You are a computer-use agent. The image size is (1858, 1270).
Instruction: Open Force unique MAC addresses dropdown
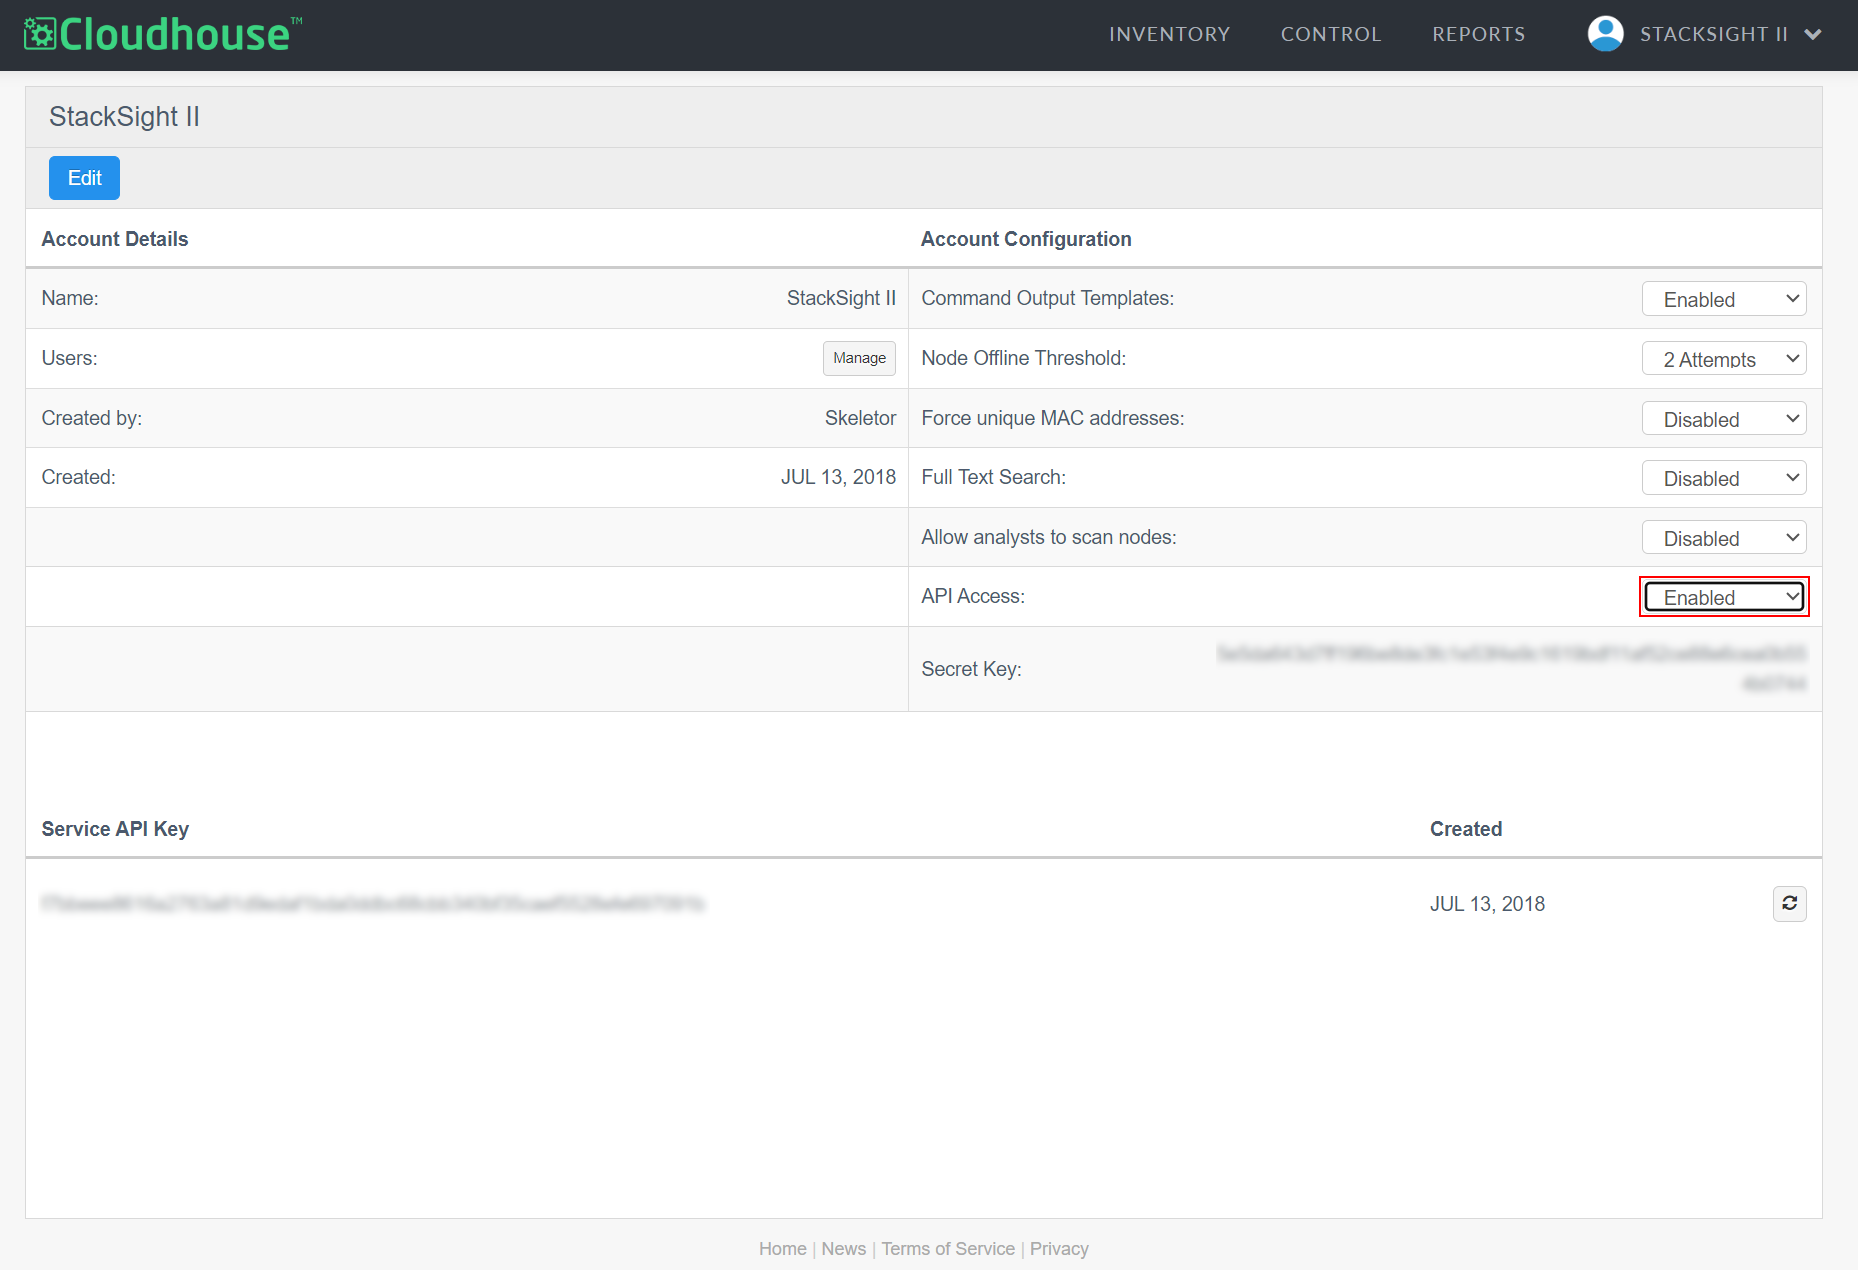coord(1724,419)
